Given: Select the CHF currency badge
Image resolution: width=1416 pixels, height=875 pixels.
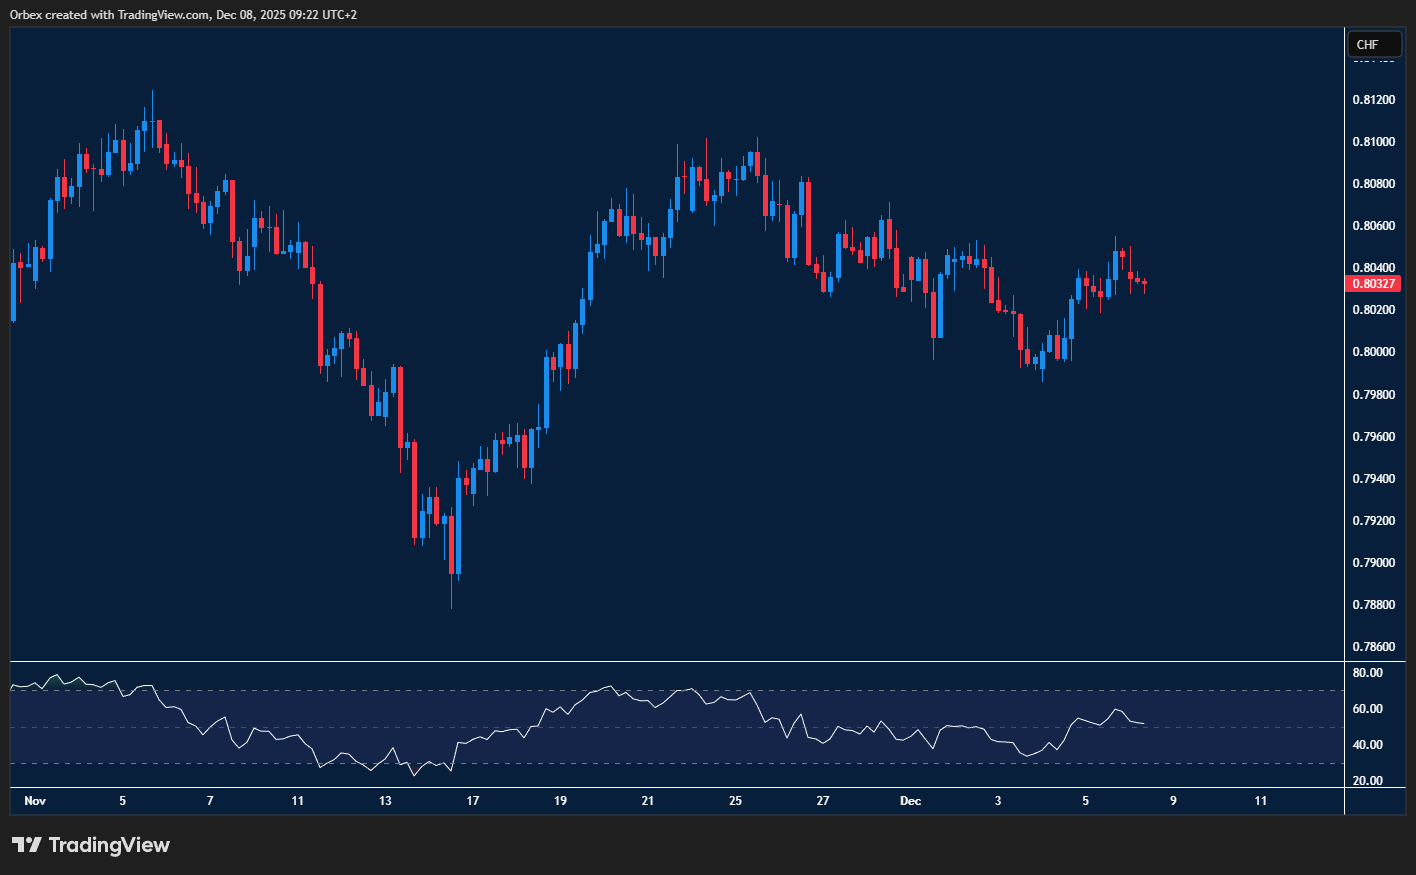Looking at the screenshot, I should (x=1374, y=44).
